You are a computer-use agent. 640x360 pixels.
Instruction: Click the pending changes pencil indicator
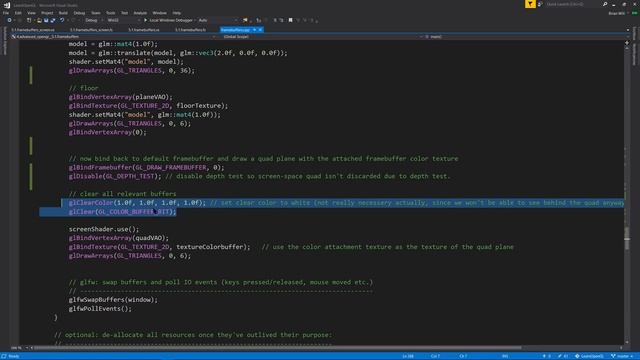pyautogui.click(x=563, y=356)
